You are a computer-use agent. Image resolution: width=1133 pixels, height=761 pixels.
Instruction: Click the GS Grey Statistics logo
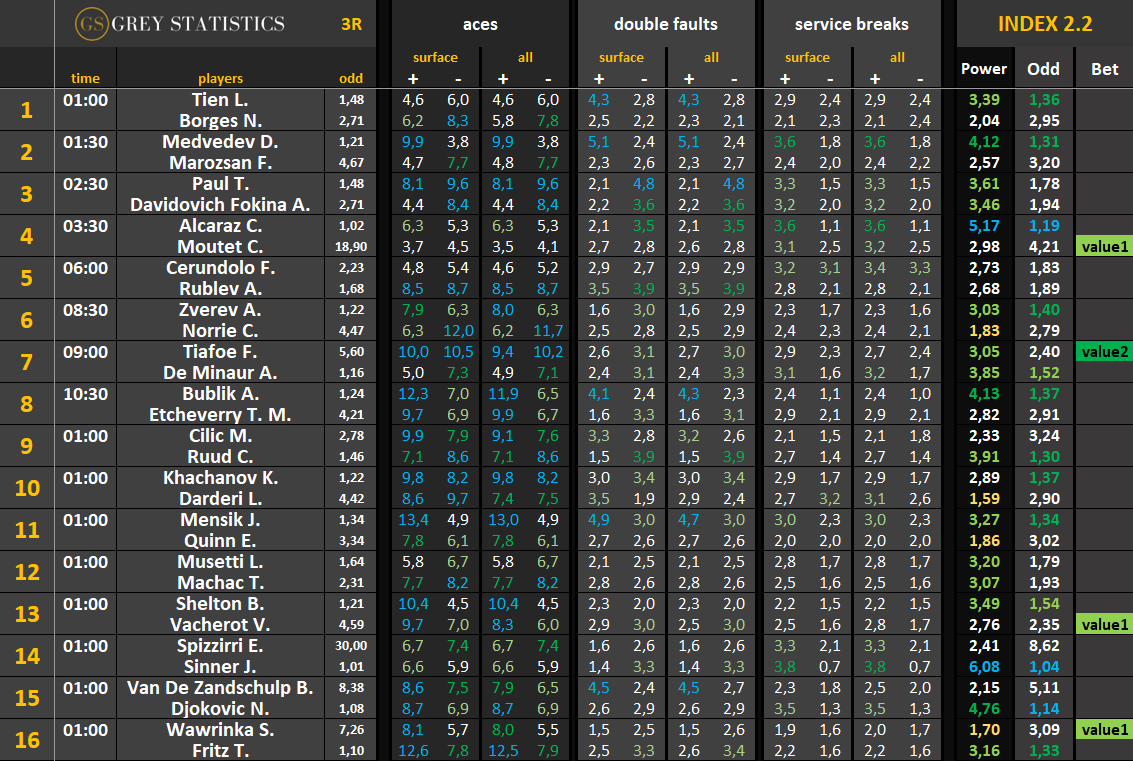181,23
